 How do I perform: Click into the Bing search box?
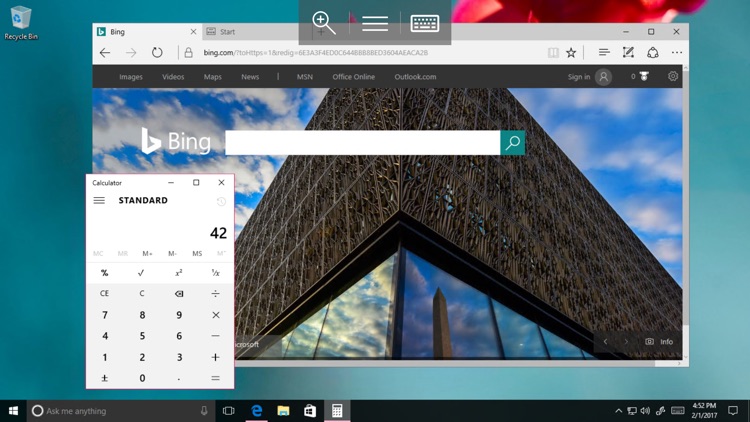tap(363, 143)
